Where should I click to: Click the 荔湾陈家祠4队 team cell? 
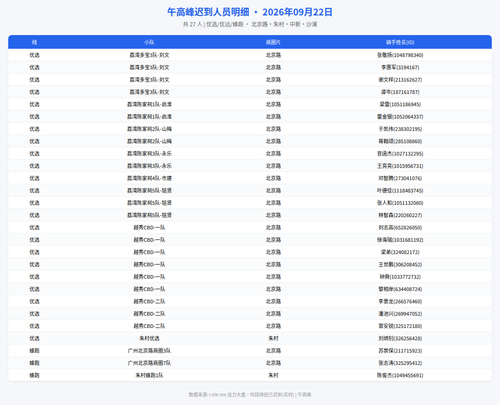click(149, 178)
